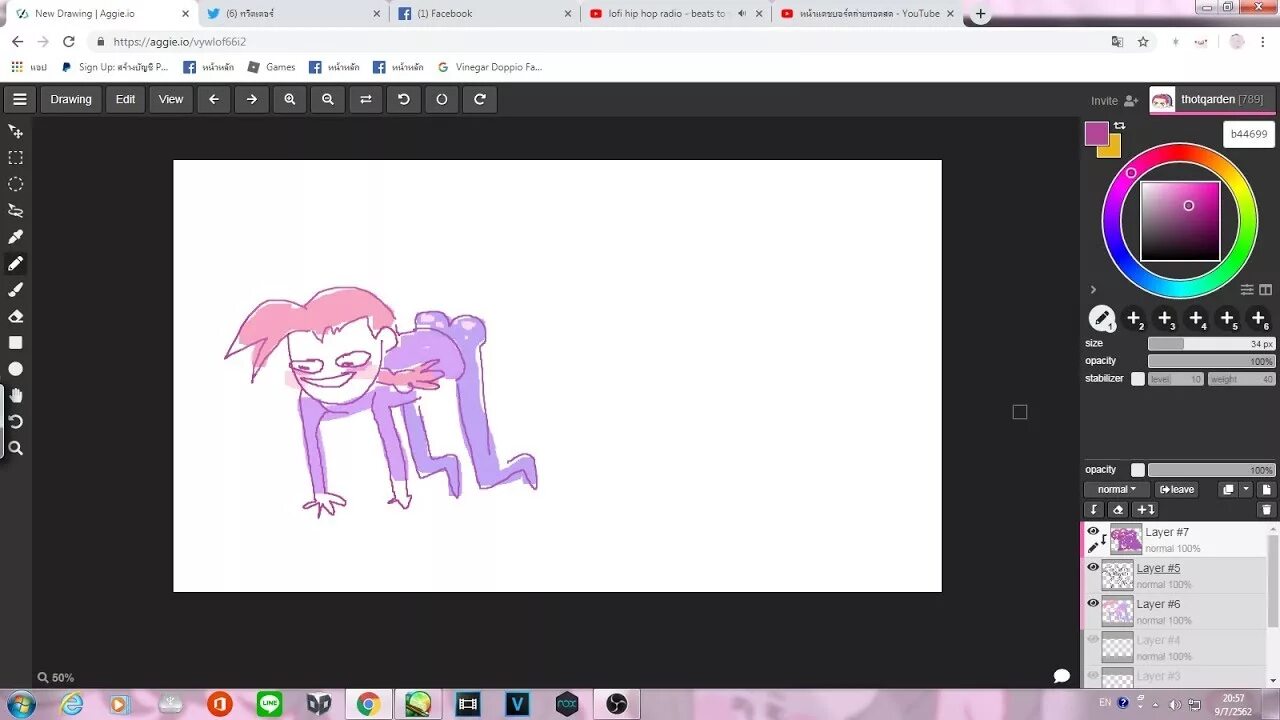Select the paintbrush tool
This screenshot has height=720, width=1280.
tap(16, 290)
